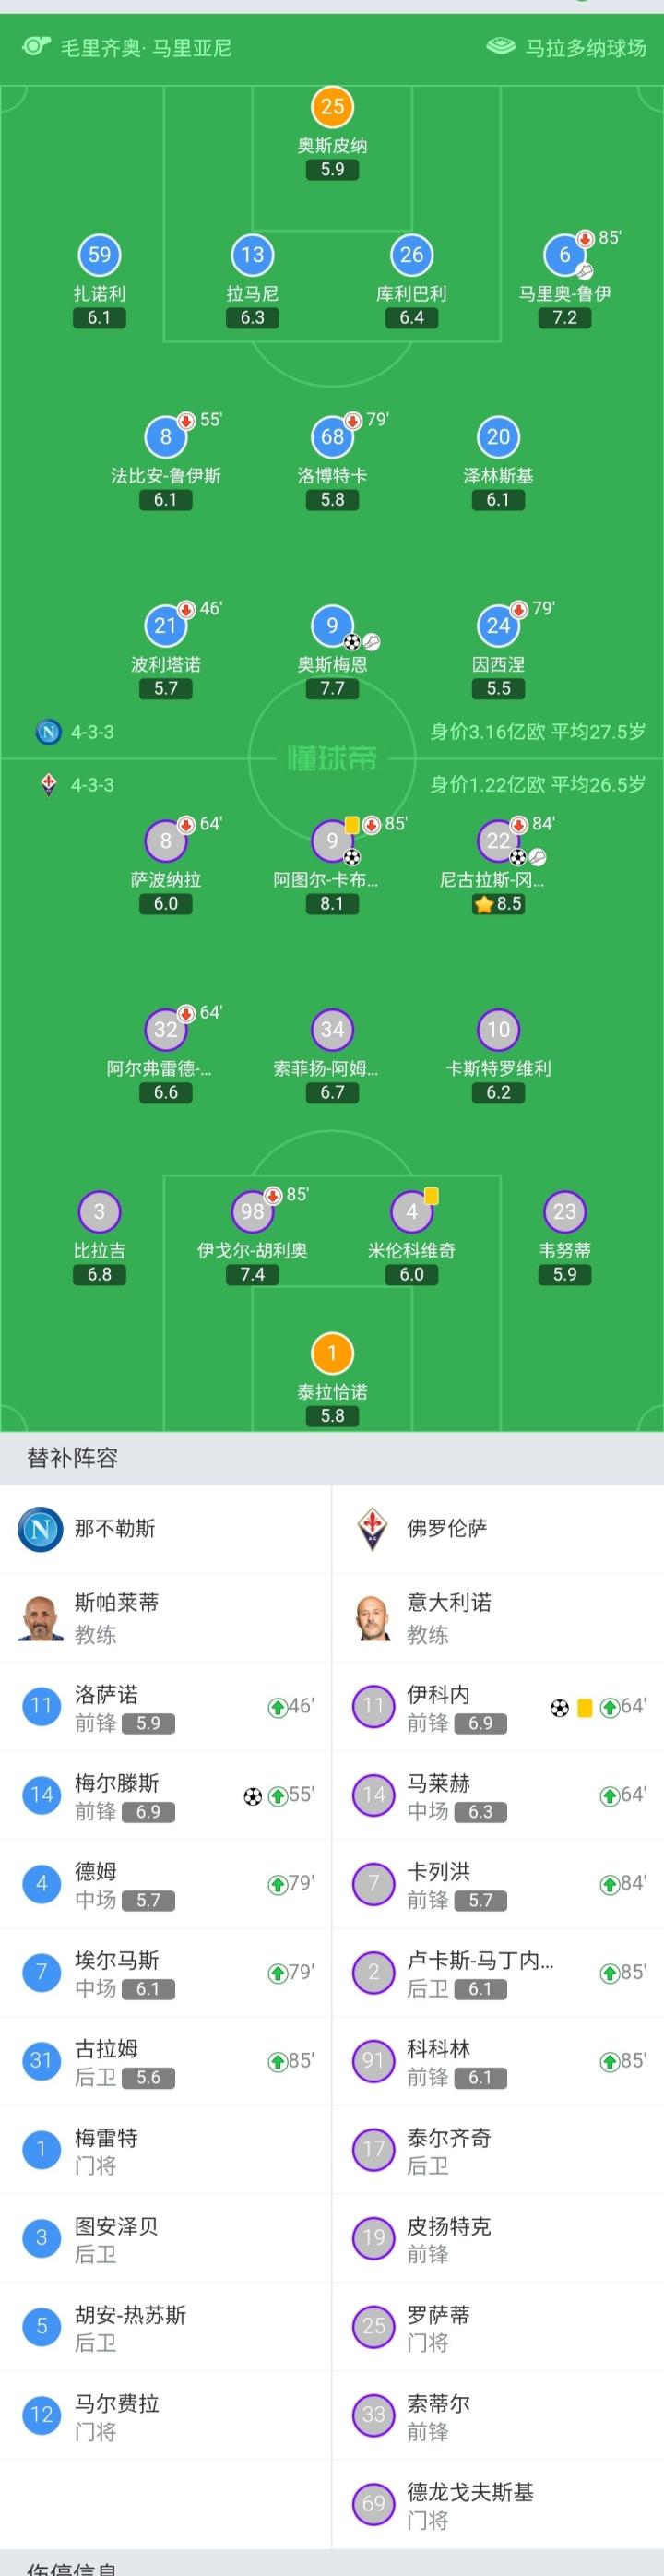Open 马里奥·鲁伊 number 6 player badge
Screen dimensions: 664x2576
(564, 255)
